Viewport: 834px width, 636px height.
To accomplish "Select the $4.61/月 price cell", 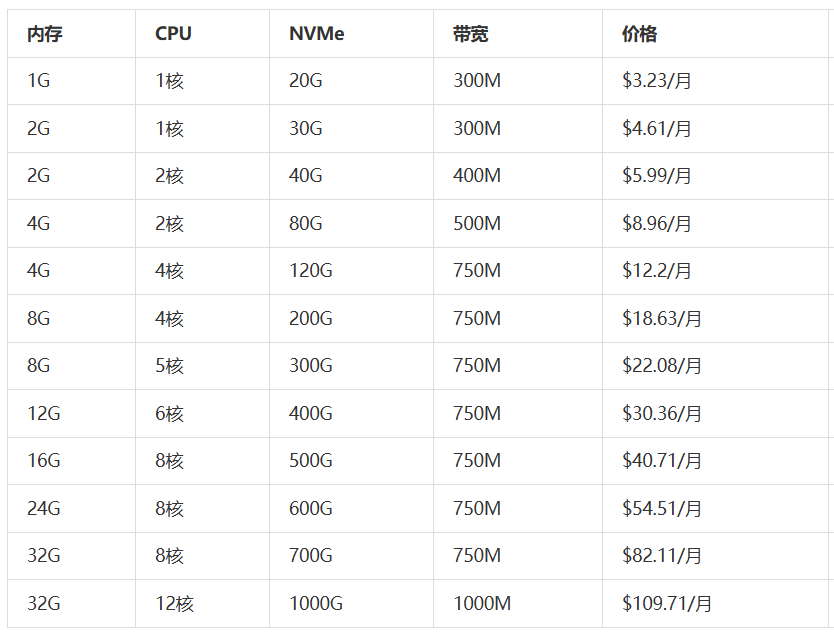I will pos(656,129).
